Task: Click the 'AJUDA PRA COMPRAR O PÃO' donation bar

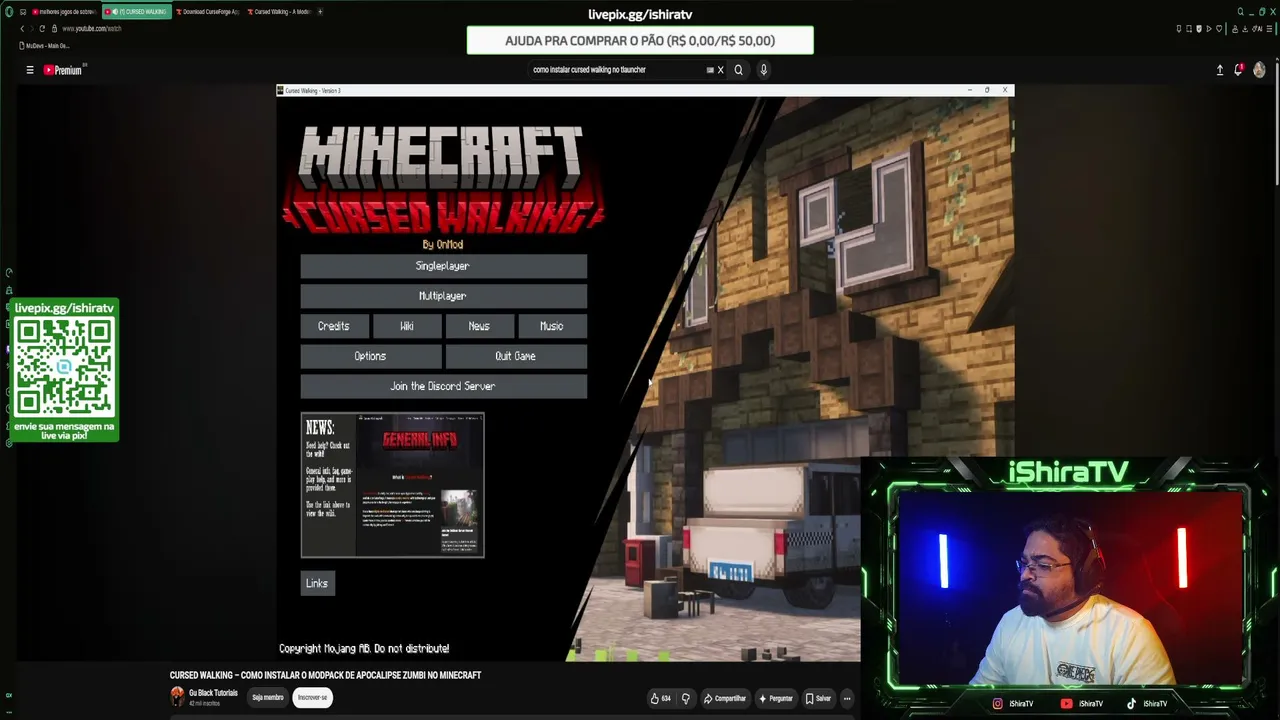Action: pyautogui.click(x=640, y=41)
